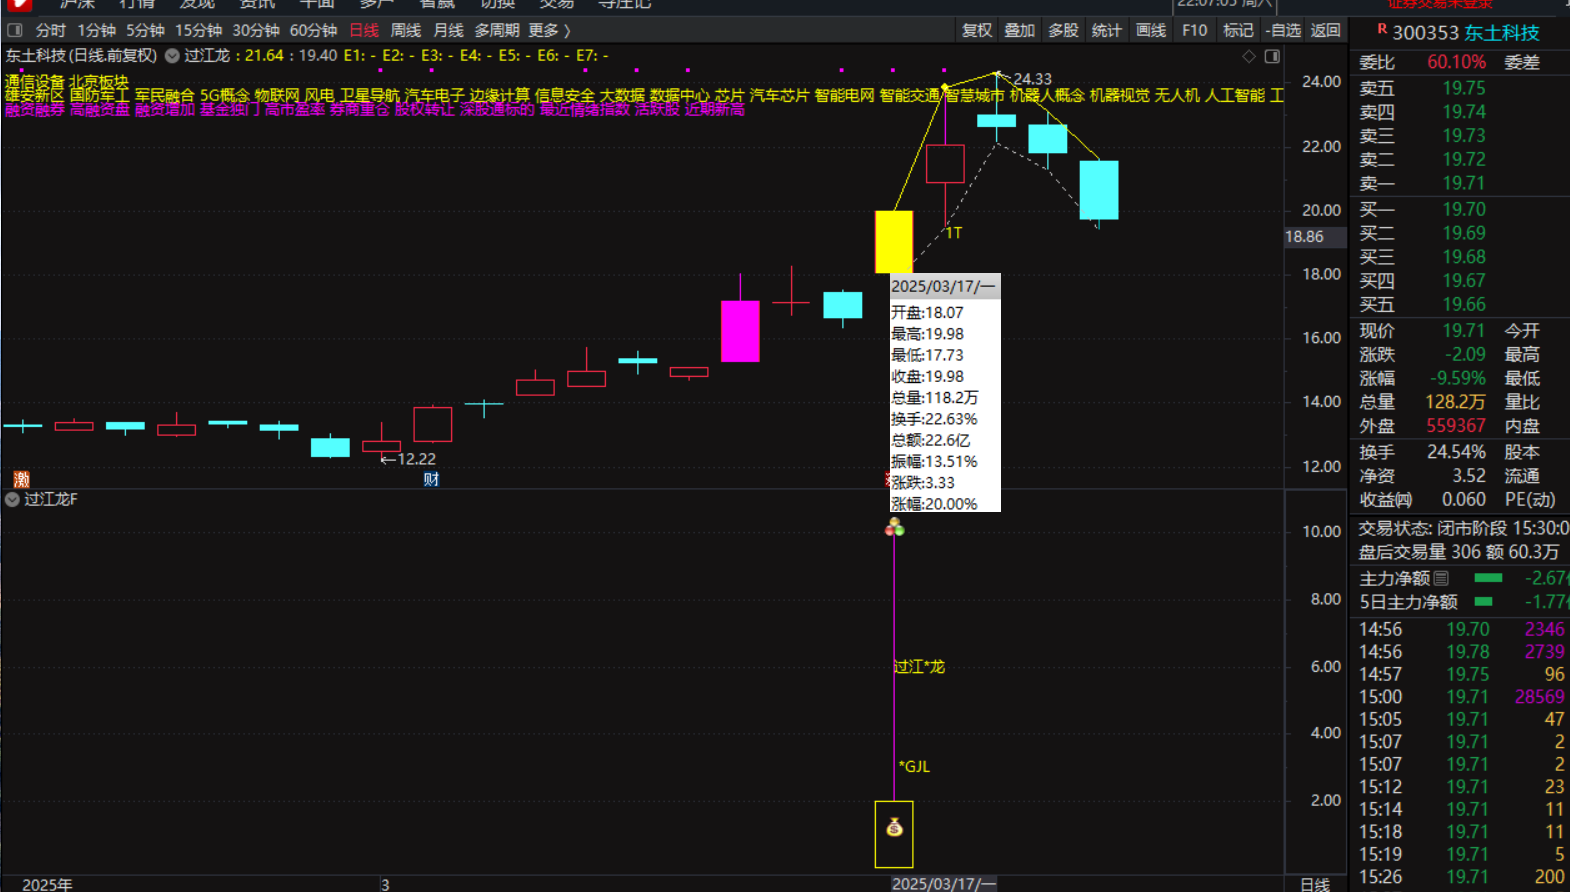Click the yellow candlestick on the chart
This screenshot has width=1570, height=892.
pos(893,241)
